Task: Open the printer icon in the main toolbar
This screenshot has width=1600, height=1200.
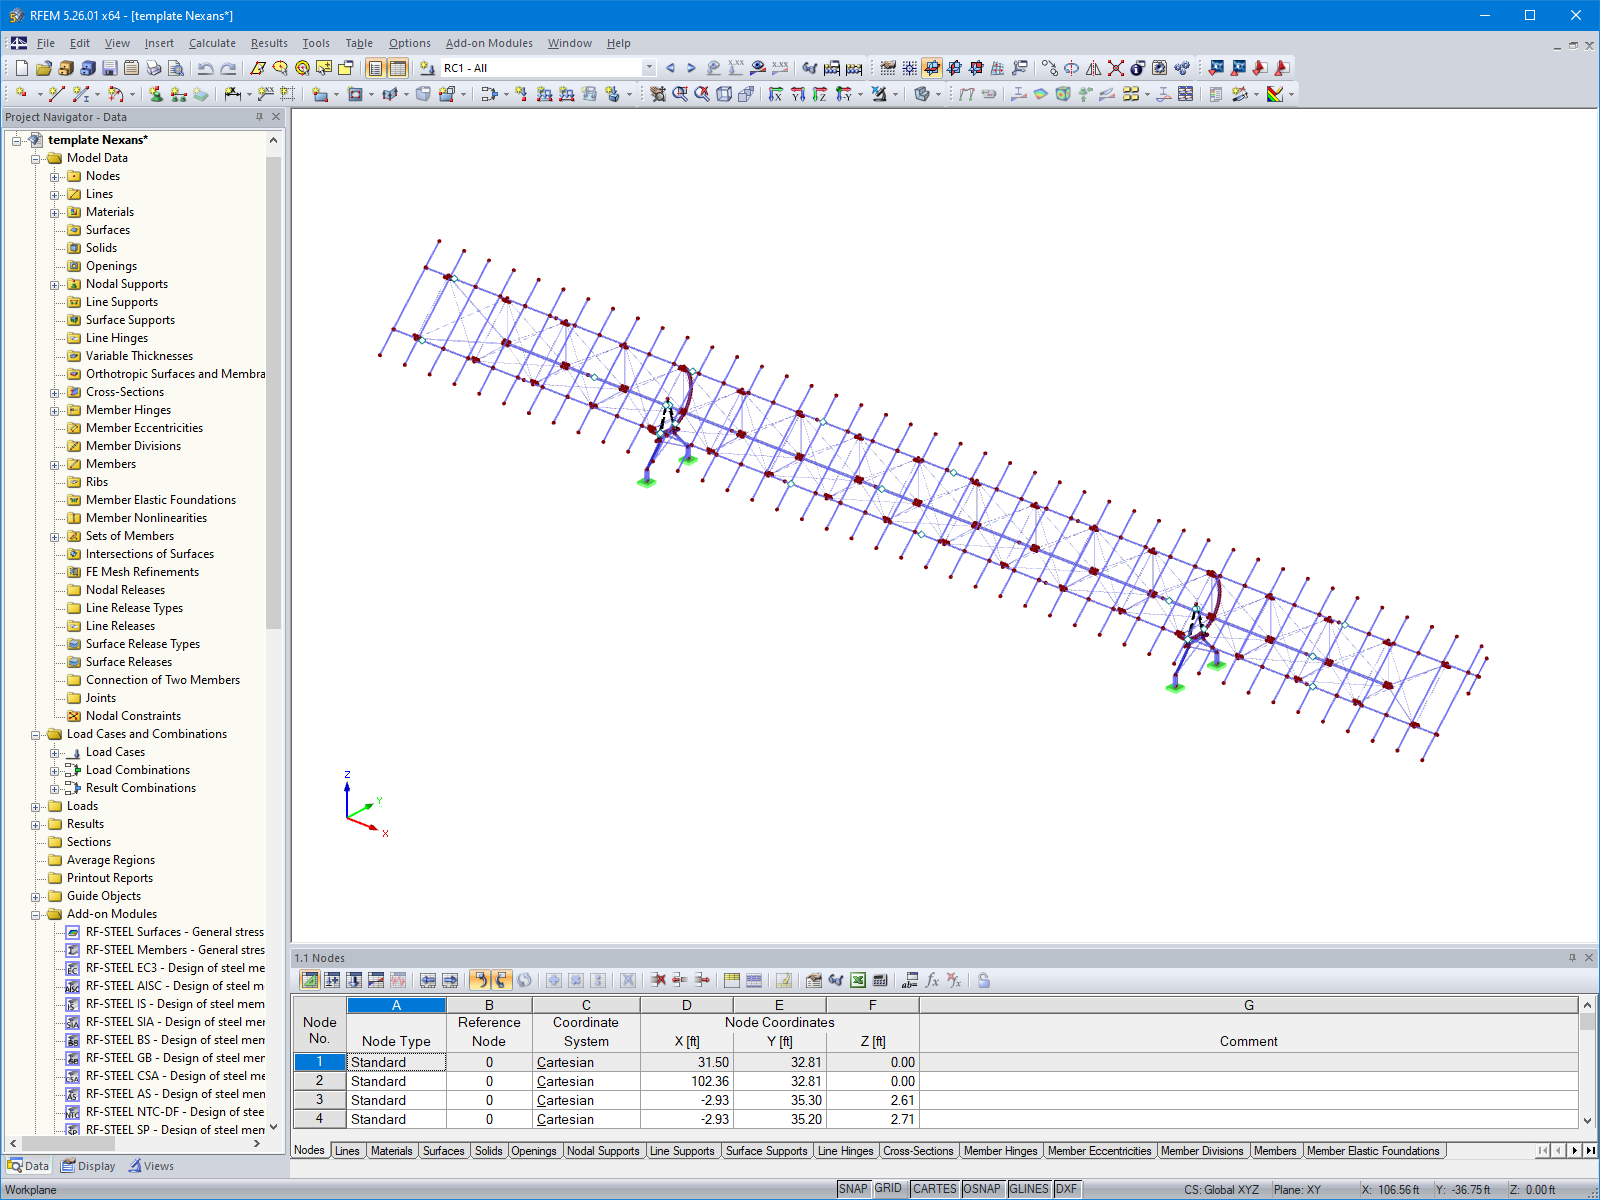Action: point(154,68)
